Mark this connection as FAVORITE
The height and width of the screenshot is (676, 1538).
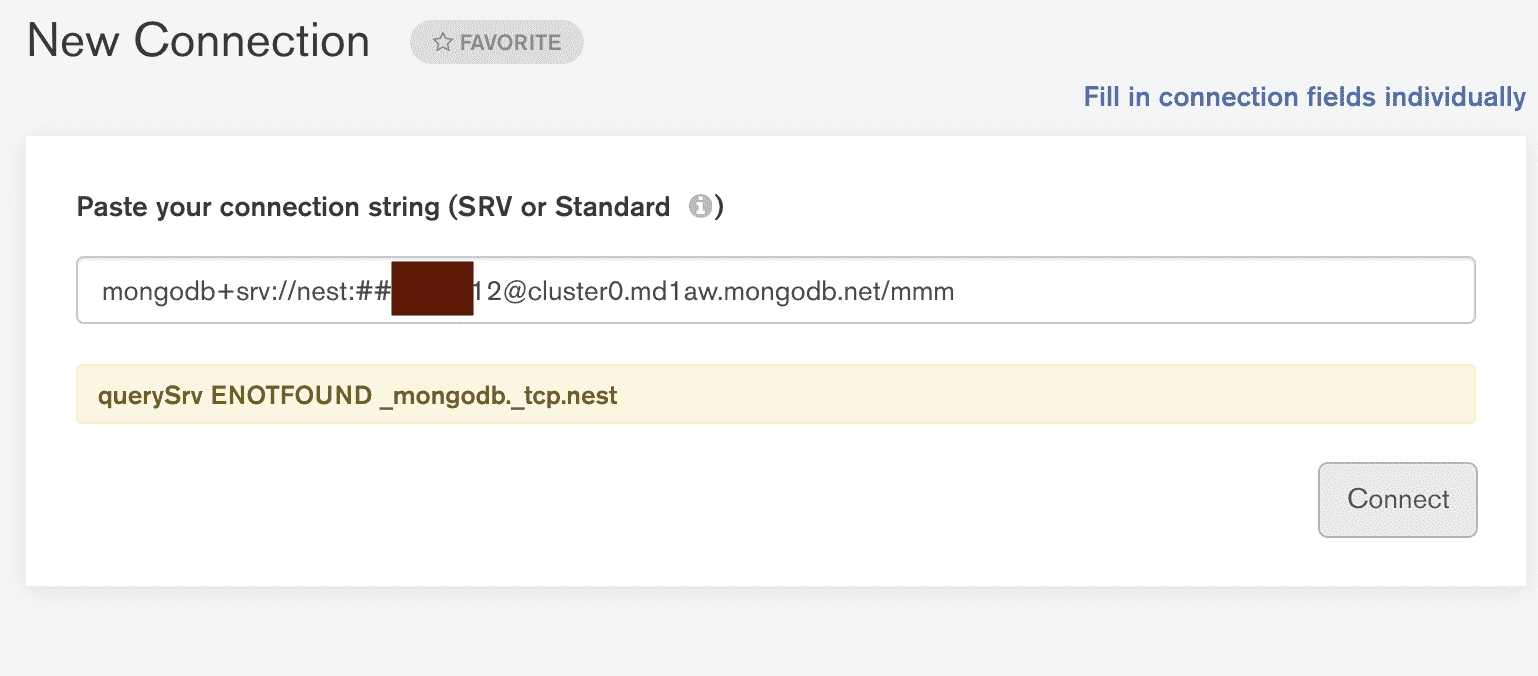click(x=497, y=43)
